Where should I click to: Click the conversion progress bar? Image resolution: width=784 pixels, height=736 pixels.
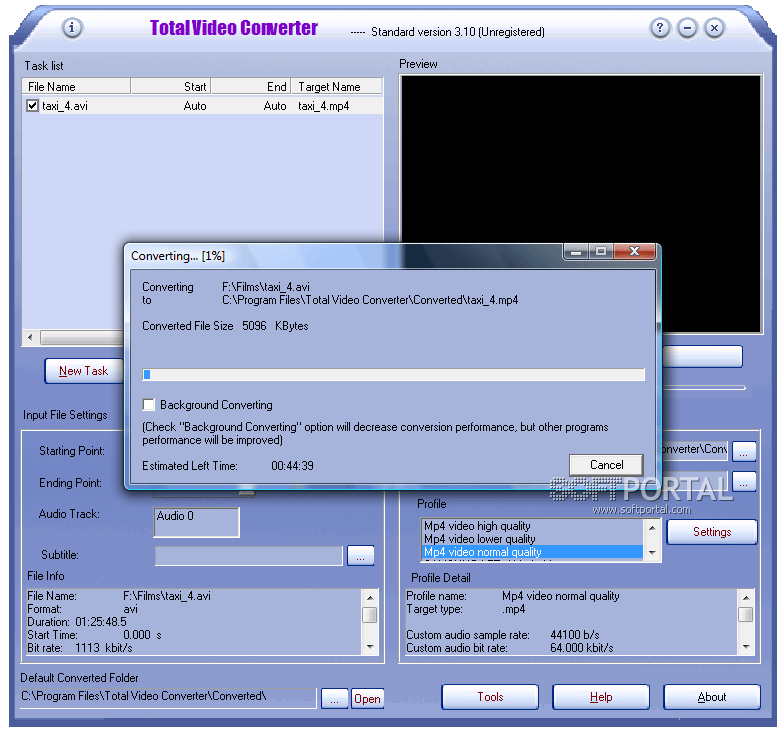pos(394,374)
